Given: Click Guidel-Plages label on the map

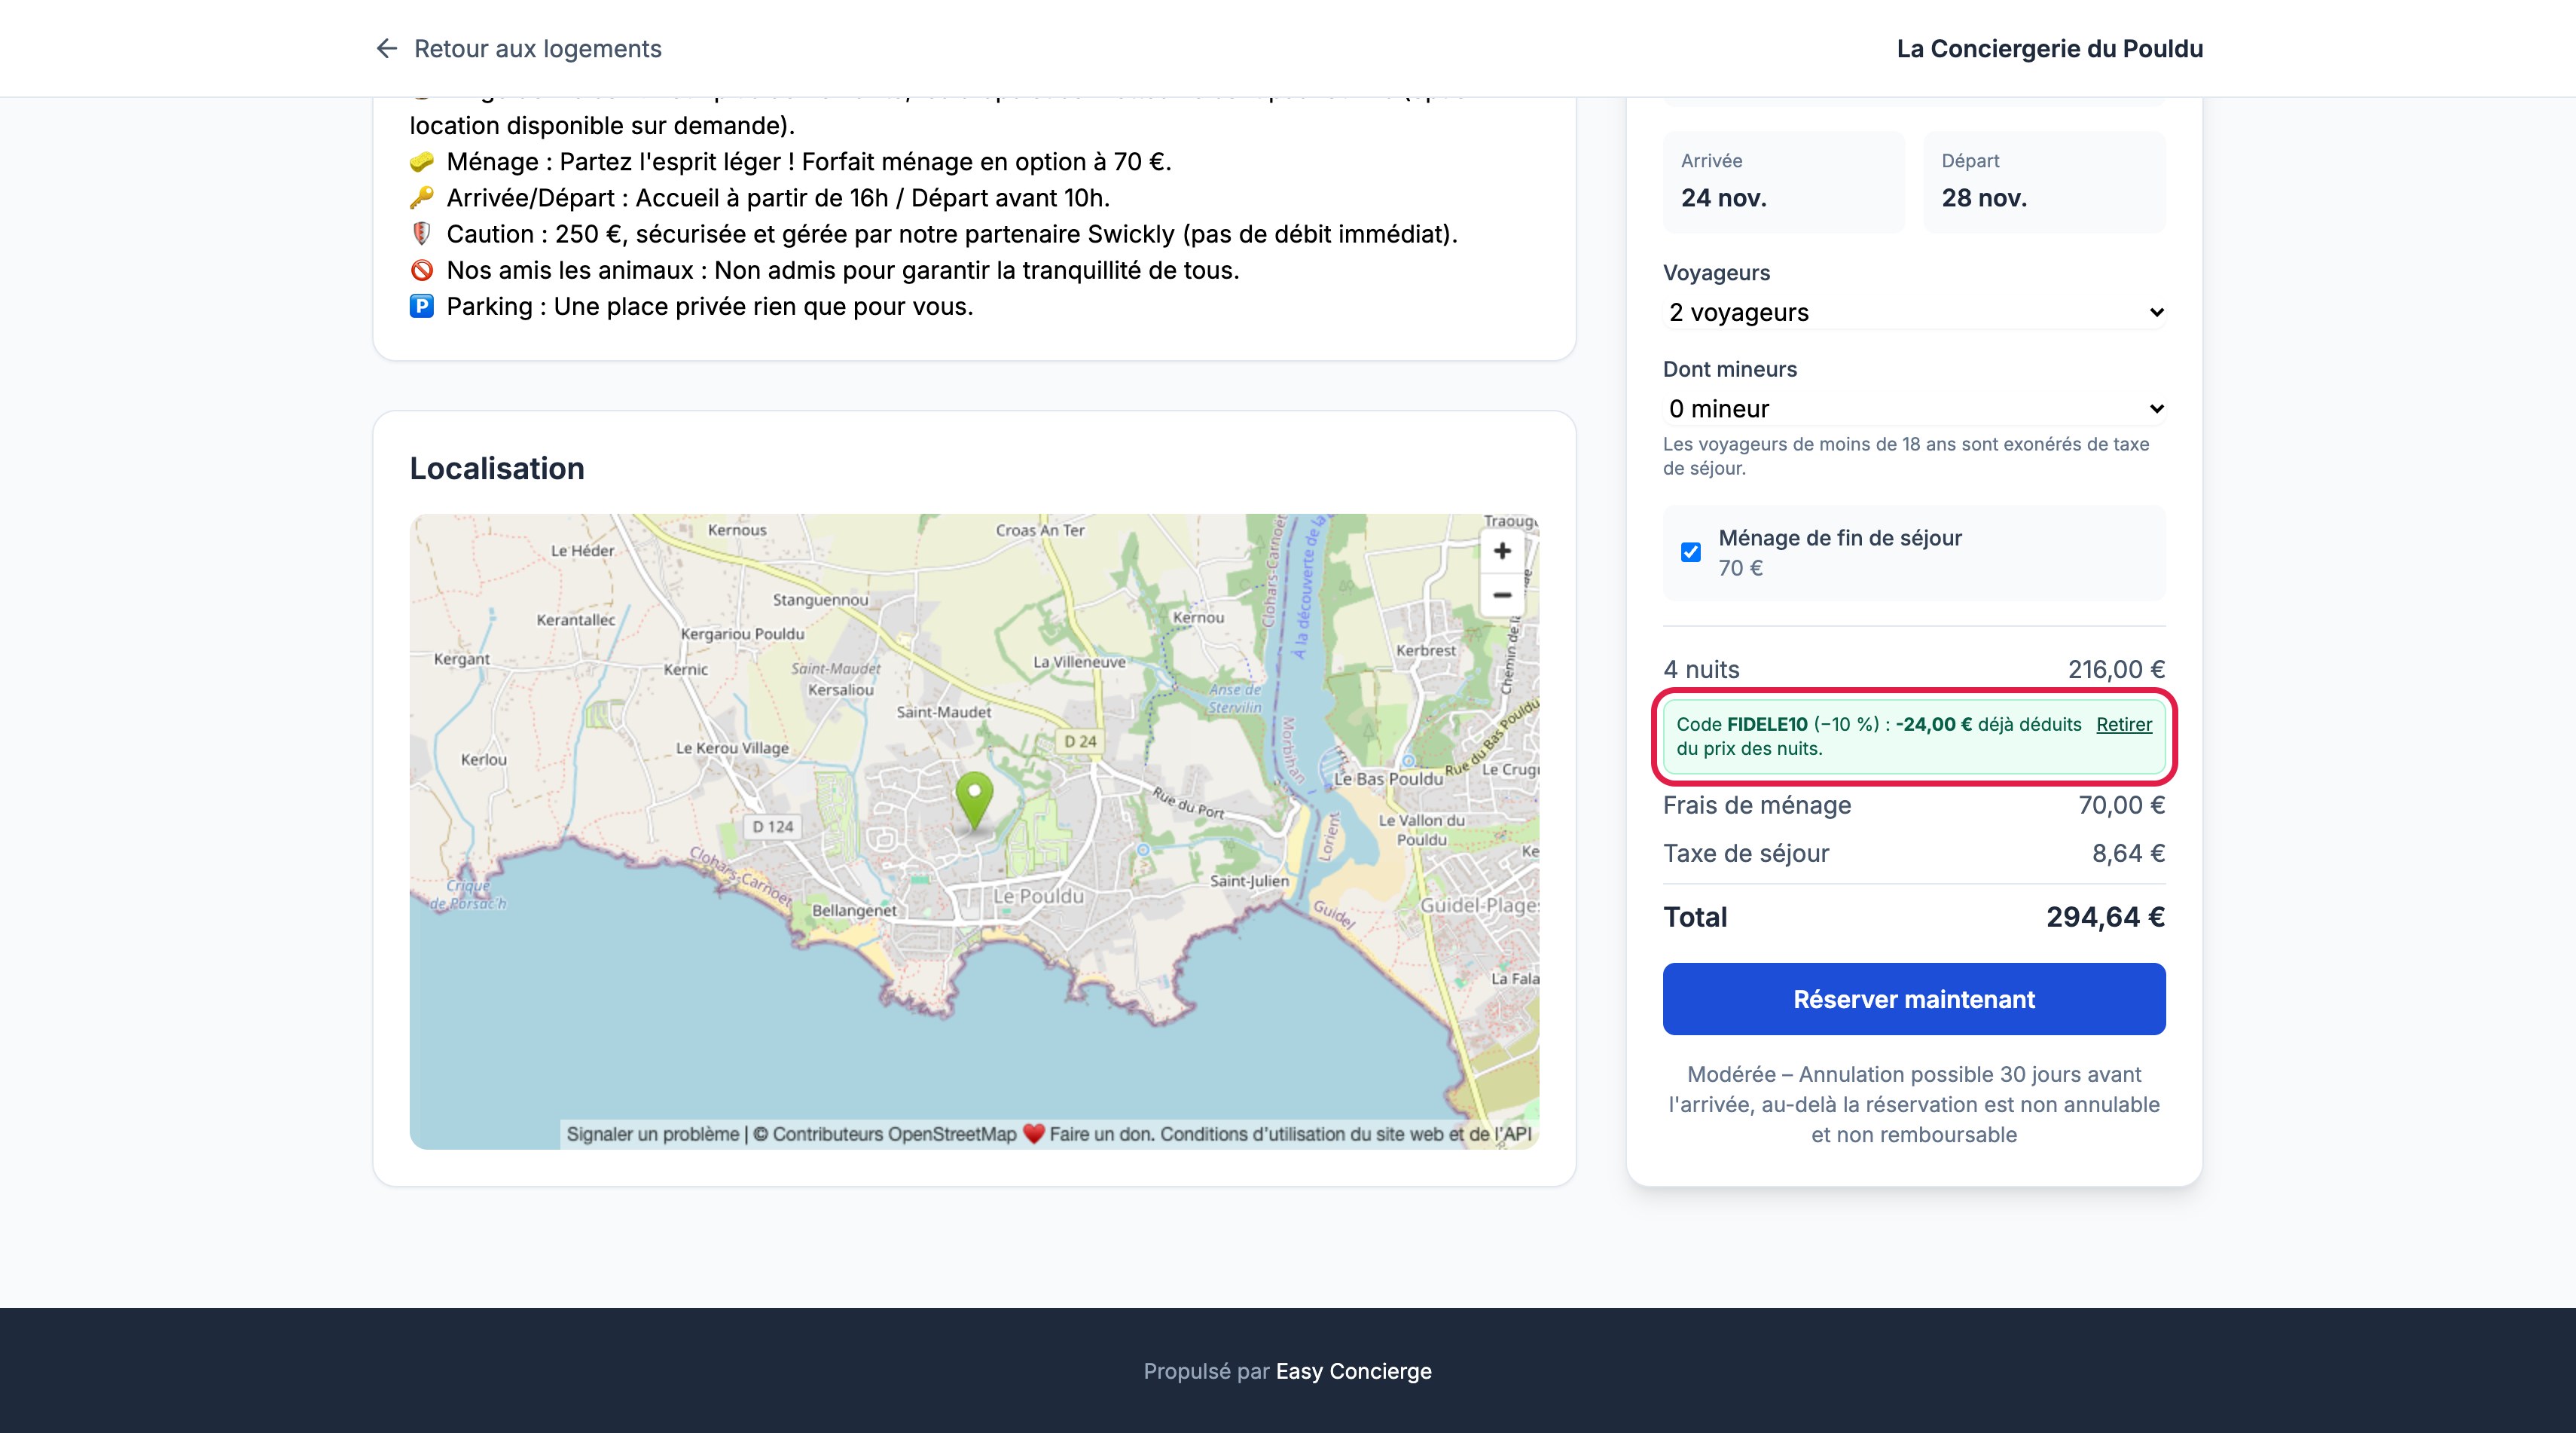Looking at the screenshot, I should point(1480,905).
